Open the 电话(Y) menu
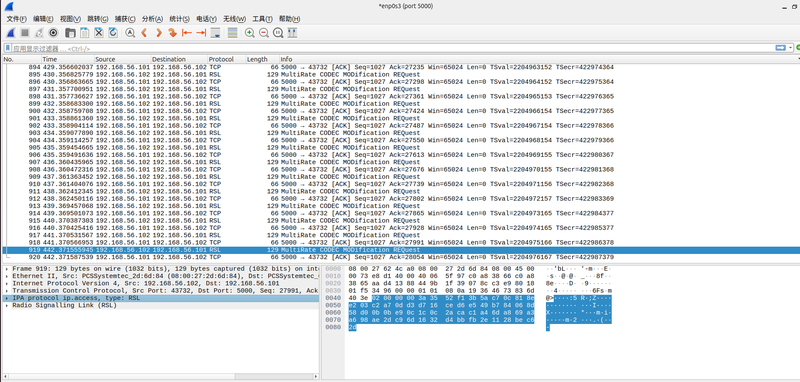Image resolution: width=800 pixels, height=382 pixels. click(206, 19)
